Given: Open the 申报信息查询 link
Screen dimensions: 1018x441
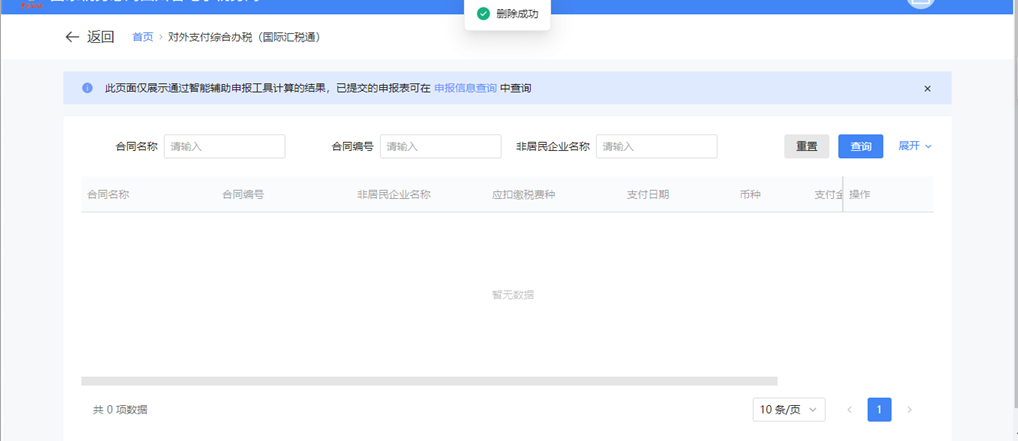Looking at the screenshot, I should (465, 88).
